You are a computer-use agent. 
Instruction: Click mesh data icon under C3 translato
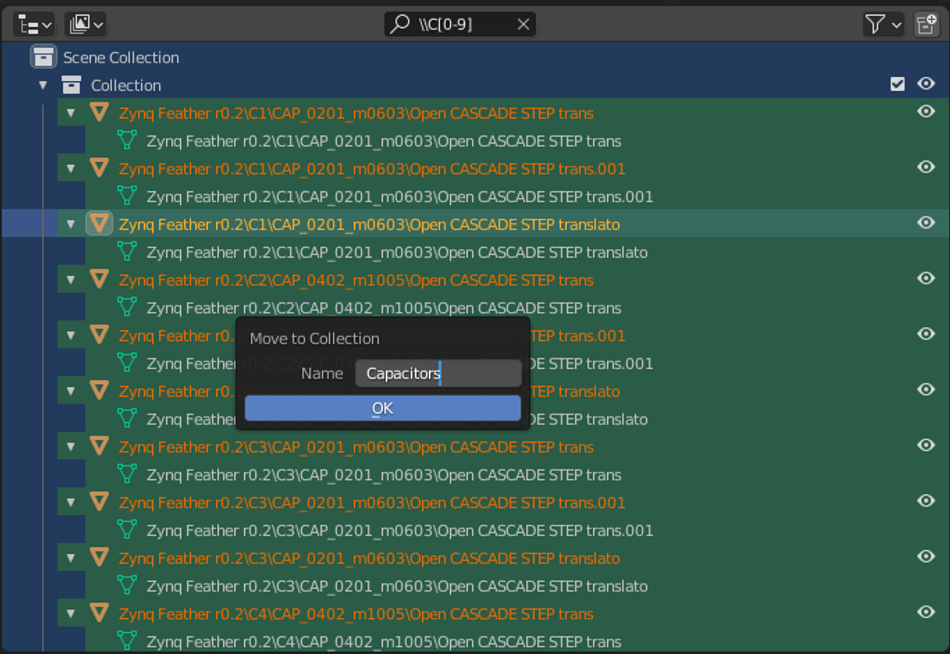(127, 586)
